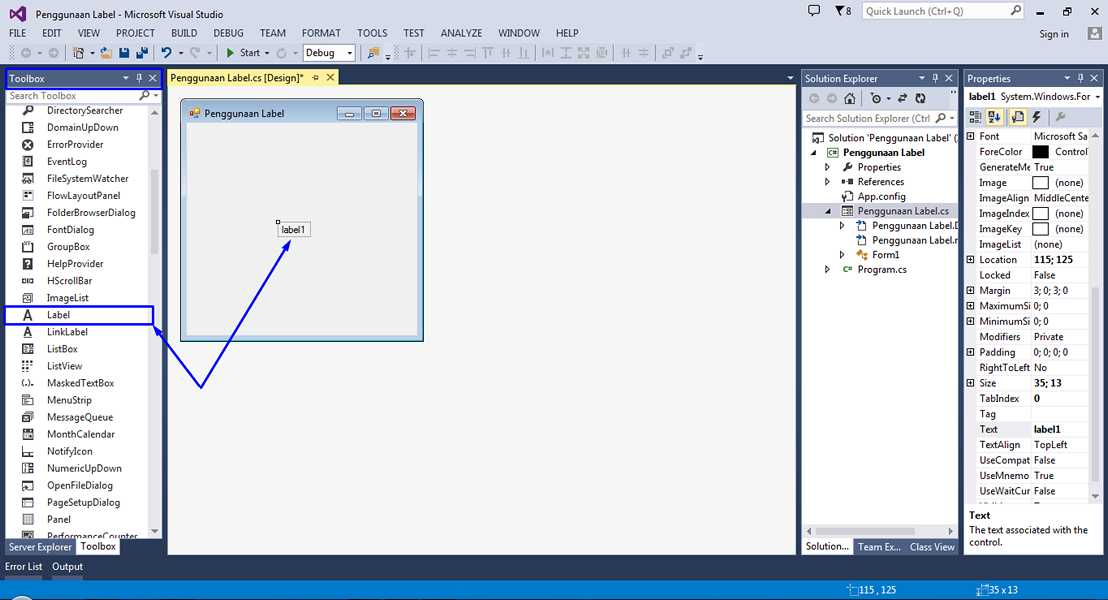Select ErrorProvider control in Toolbox
The height and width of the screenshot is (600, 1108).
pyautogui.click(x=77, y=144)
